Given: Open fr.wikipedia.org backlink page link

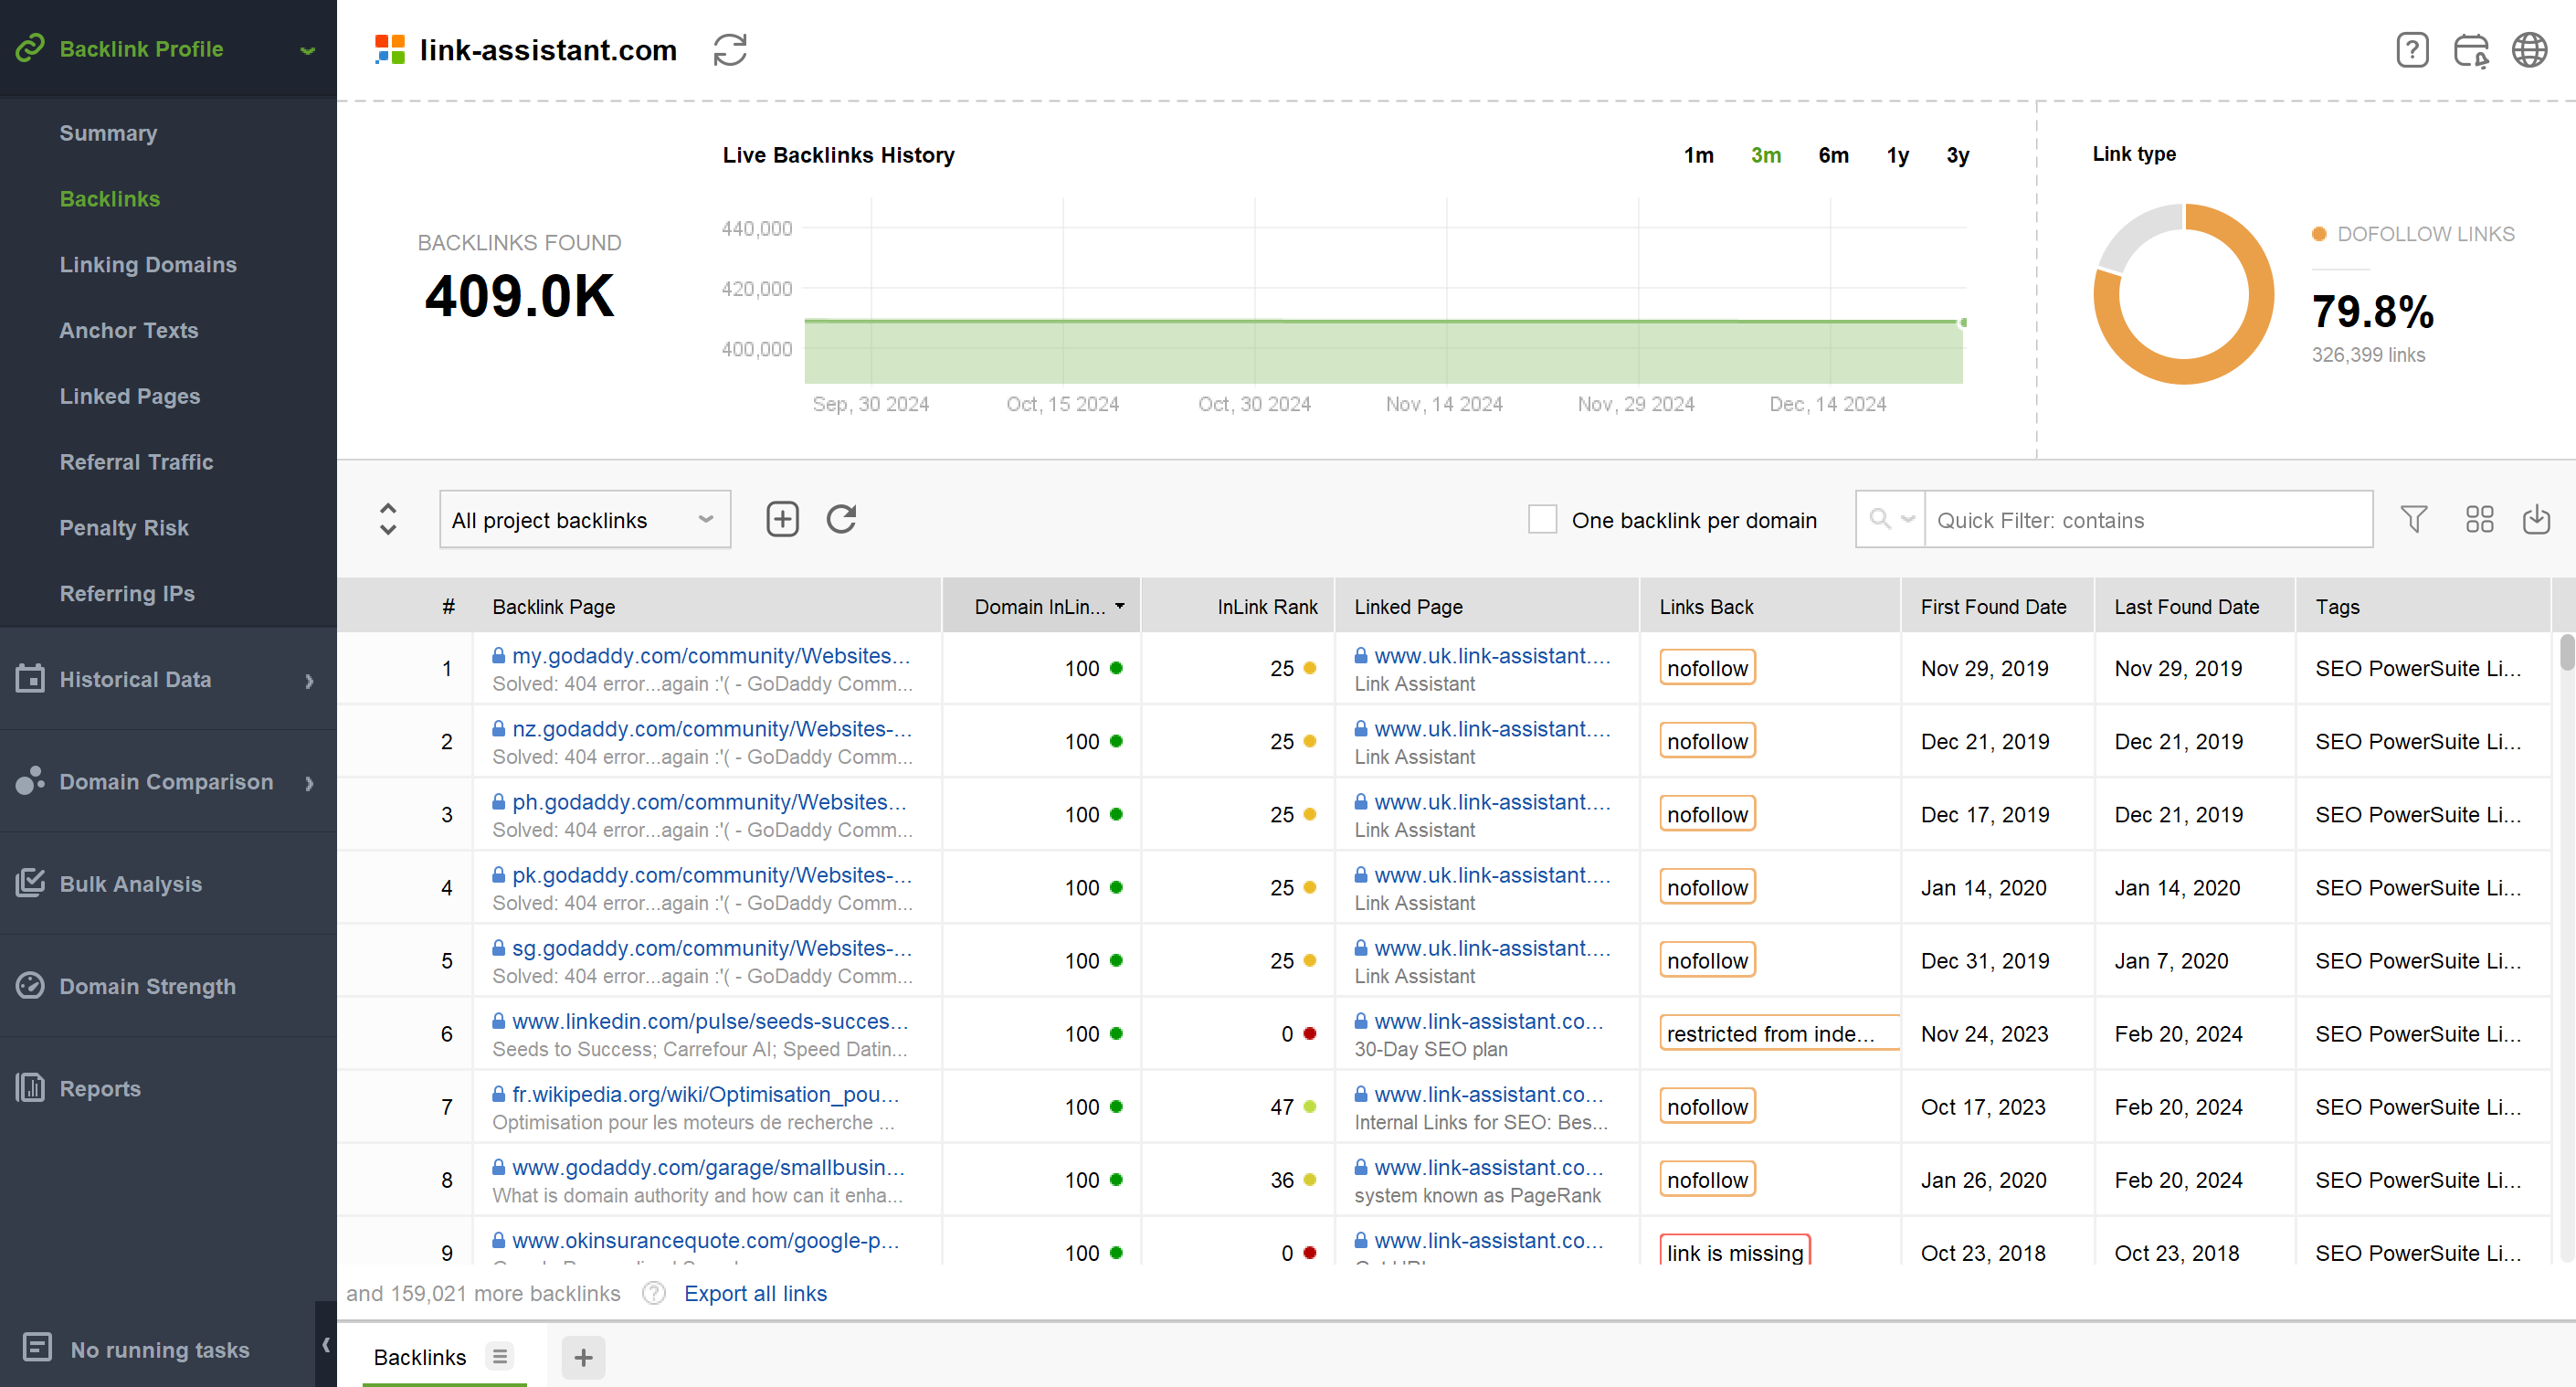Looking at the screenshot, I should [x=705, y=1094].
